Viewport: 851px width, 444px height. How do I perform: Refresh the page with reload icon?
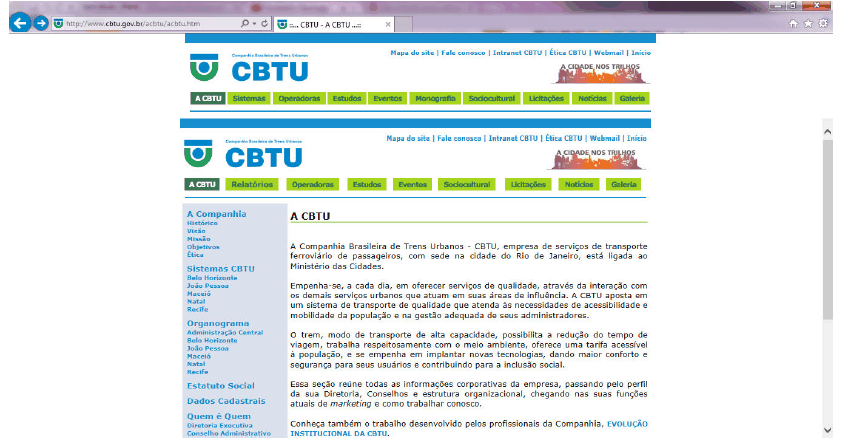tap(264, 23)
